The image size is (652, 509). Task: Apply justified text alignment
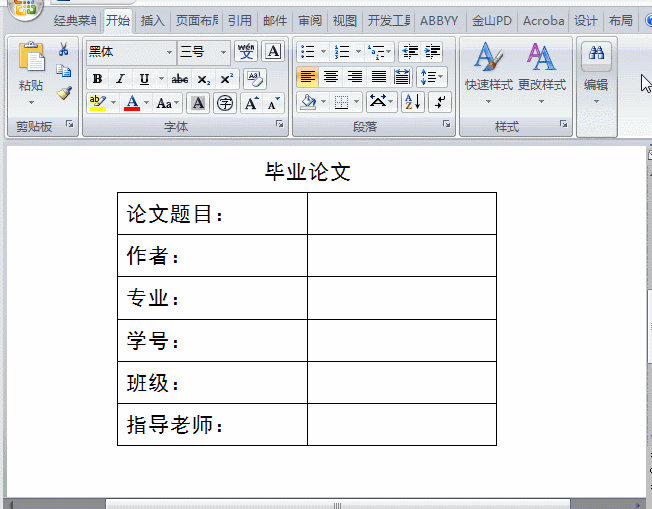tap(378, 77)
